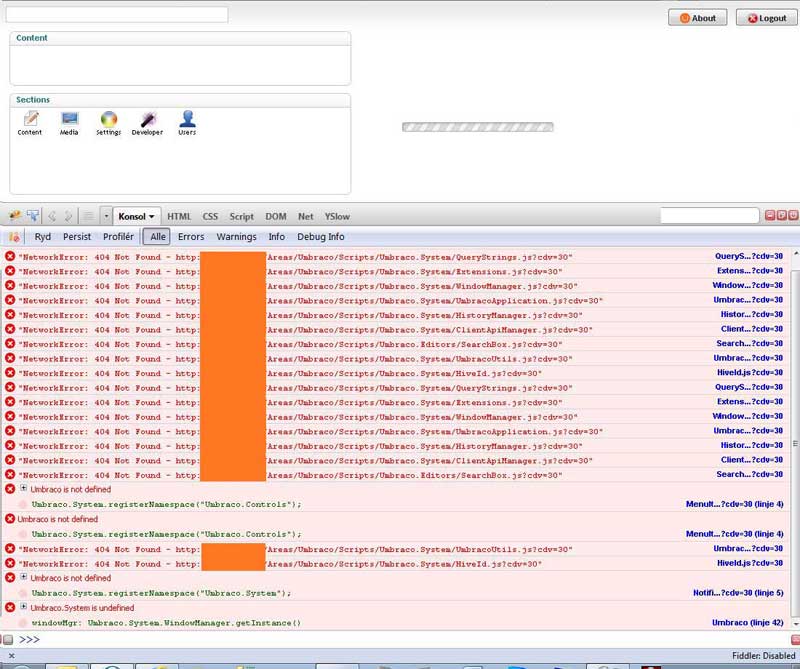
Task: Switch to the CSS panel tab
Action: [210, 216]
